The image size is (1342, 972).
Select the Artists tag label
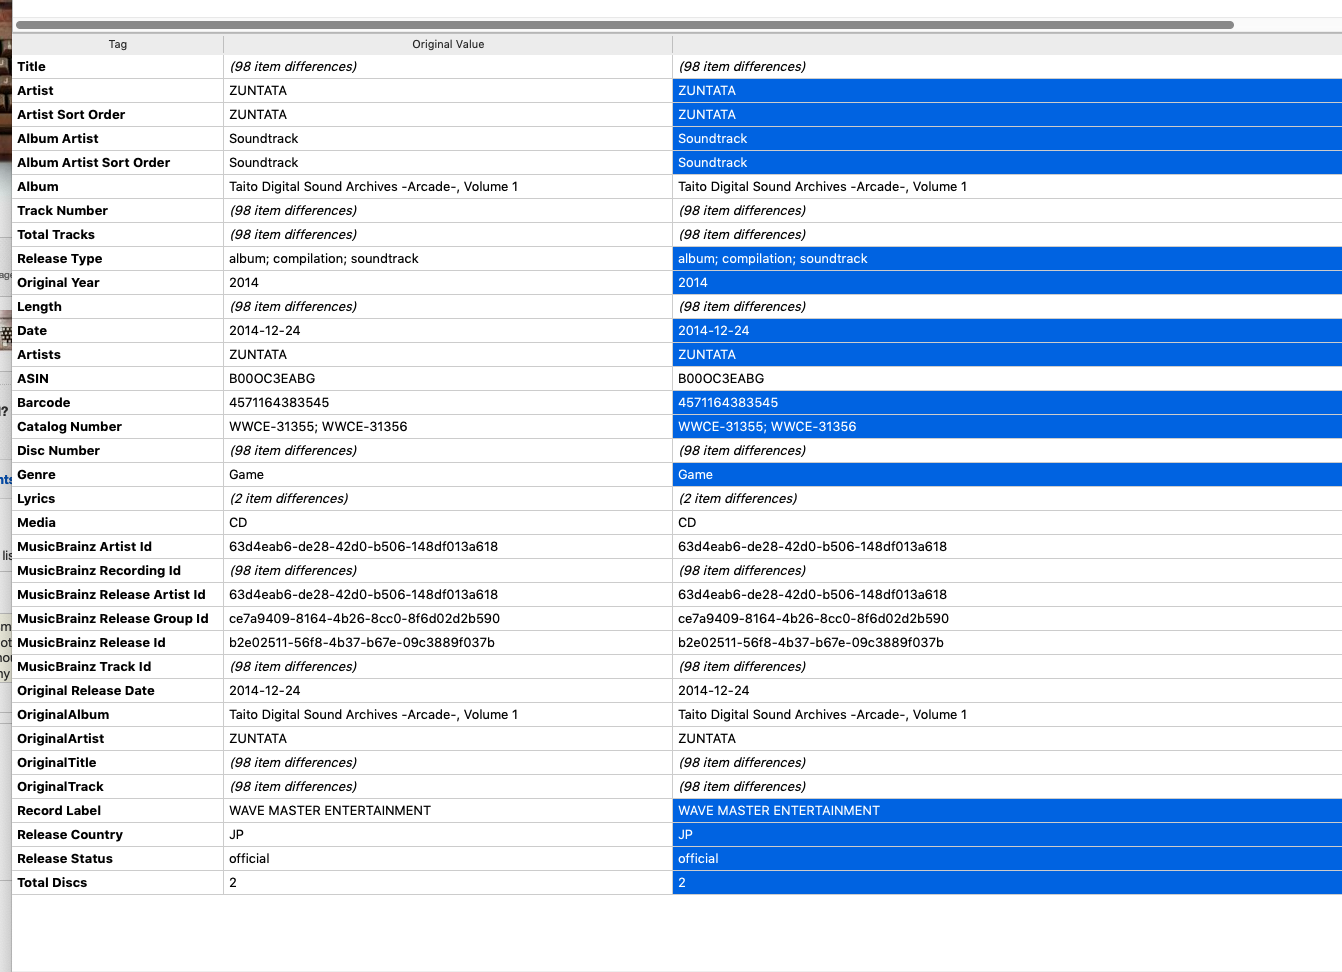click(39, 355)
